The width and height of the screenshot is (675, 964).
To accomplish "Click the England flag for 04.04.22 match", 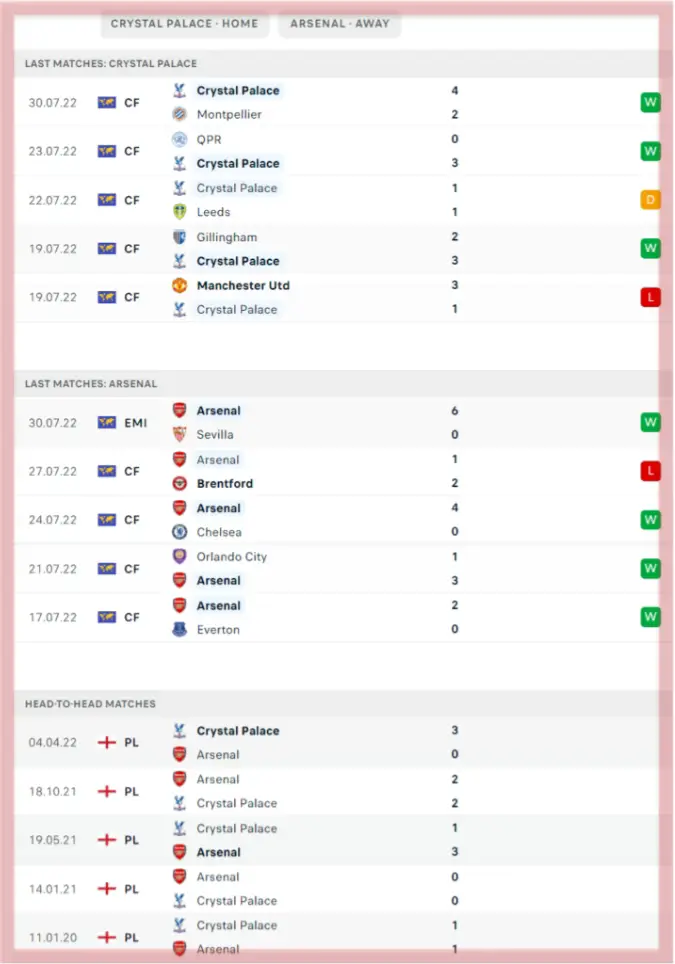I will point(107,743).
